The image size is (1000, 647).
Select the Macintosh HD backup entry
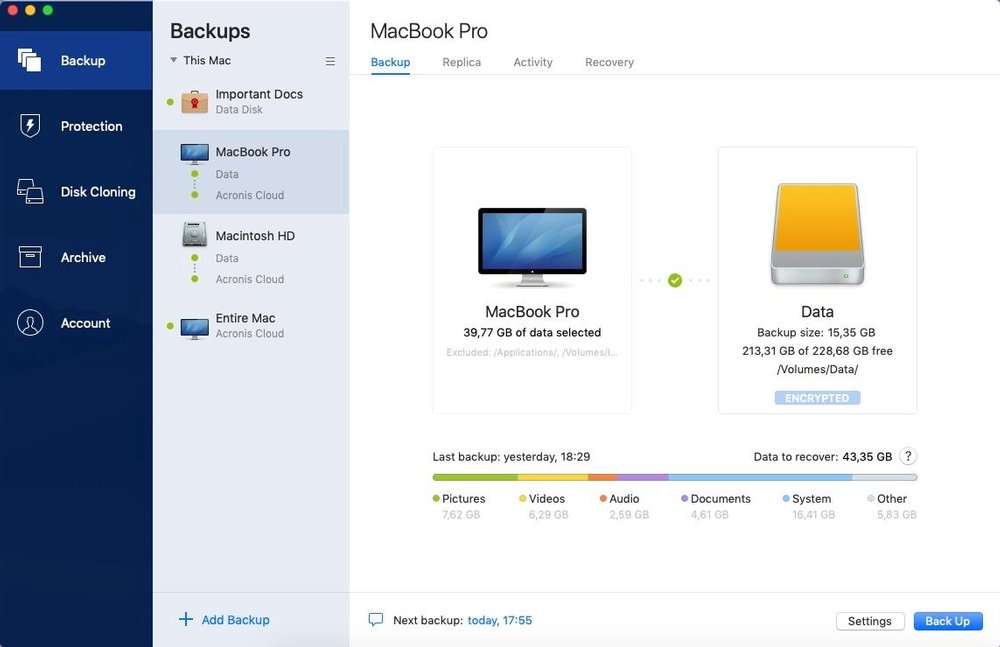pos(254,237)
